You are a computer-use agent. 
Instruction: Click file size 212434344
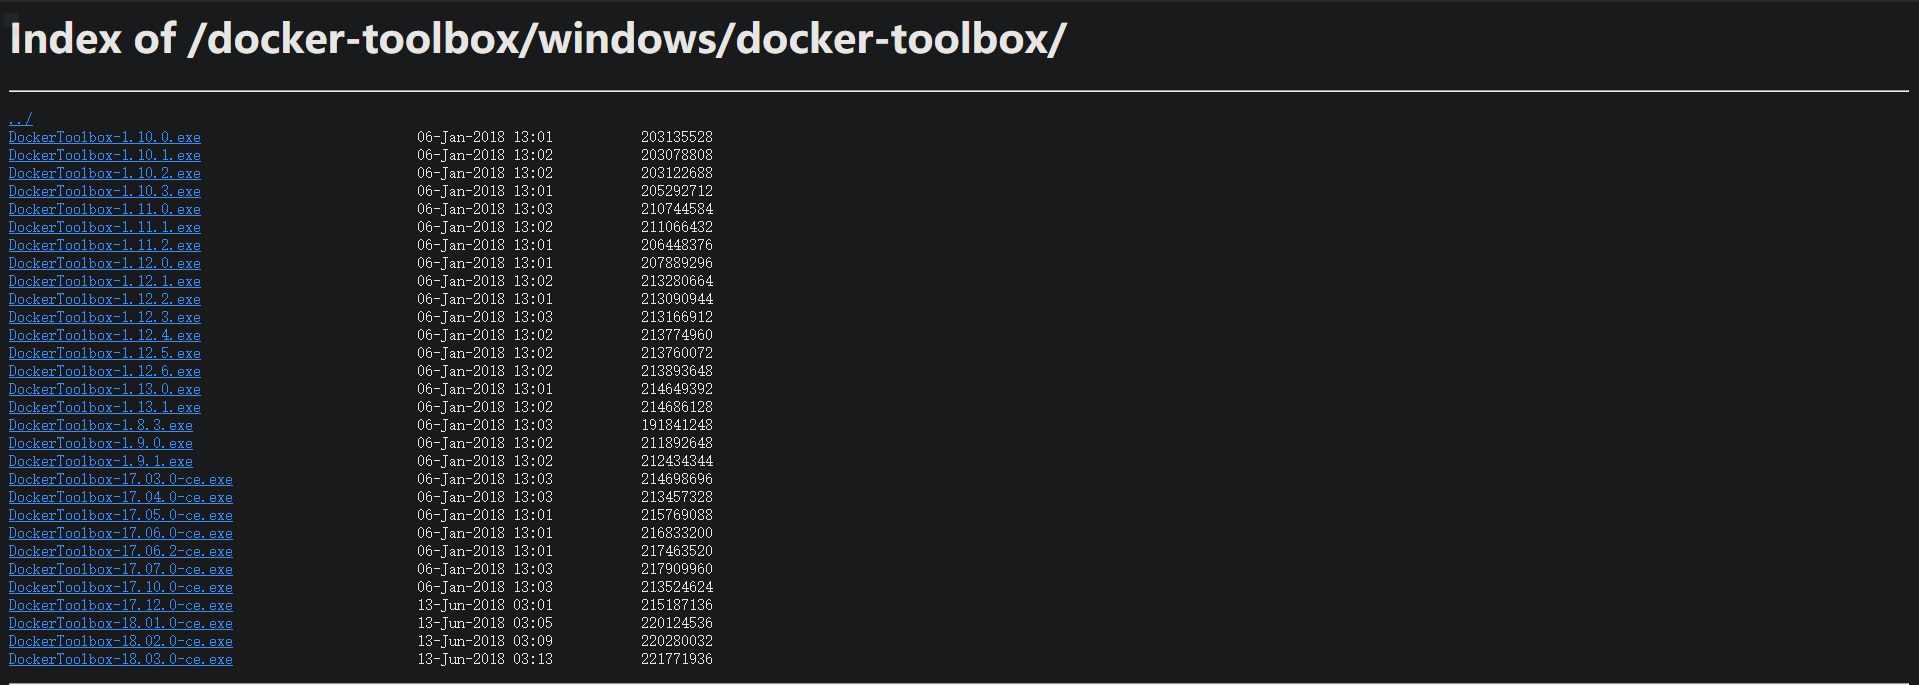point(677,461)
